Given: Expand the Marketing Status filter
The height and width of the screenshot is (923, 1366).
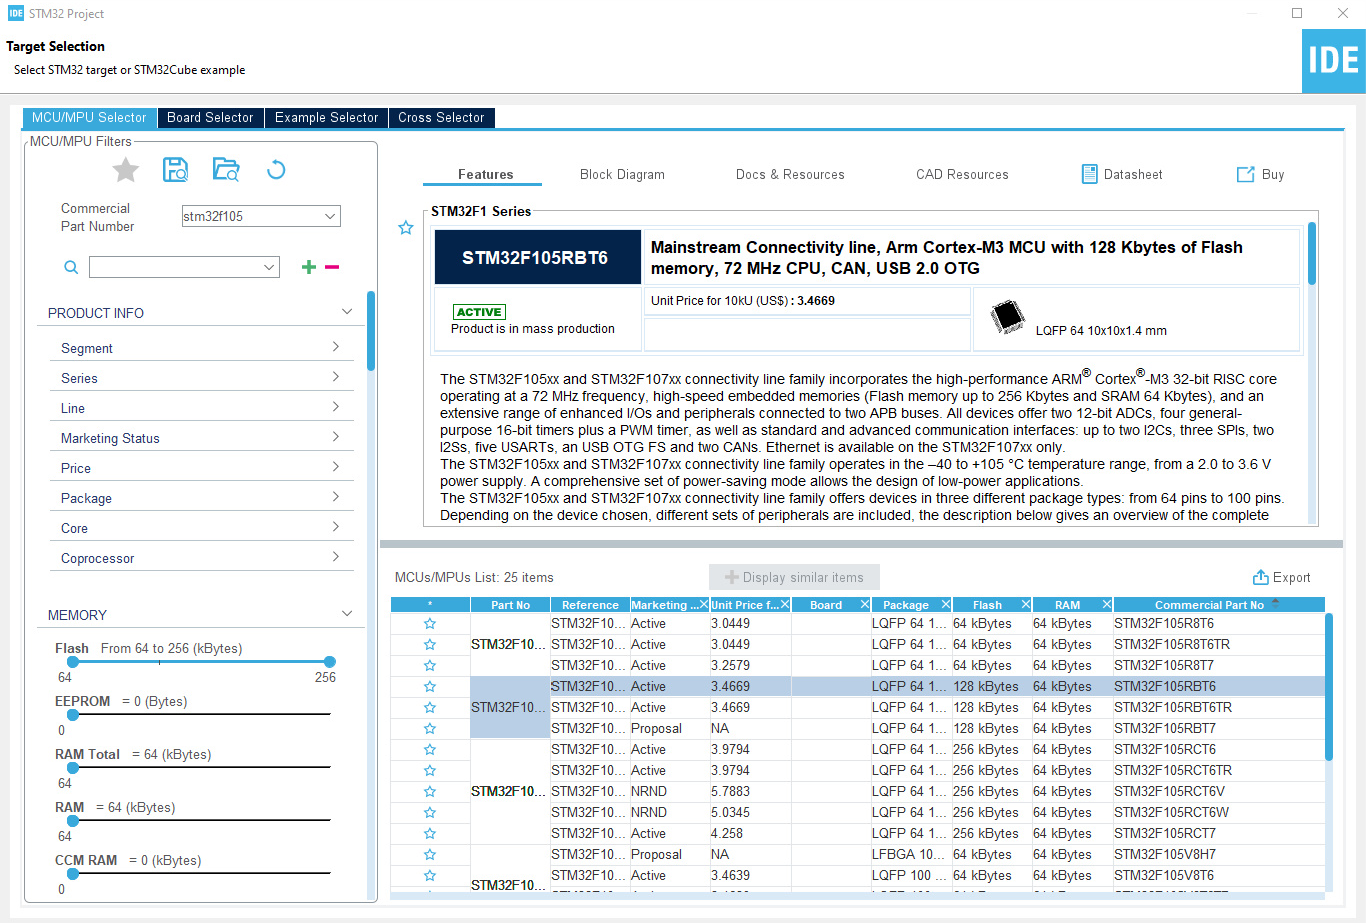Looking at the screenshot, I should [336, 437].
